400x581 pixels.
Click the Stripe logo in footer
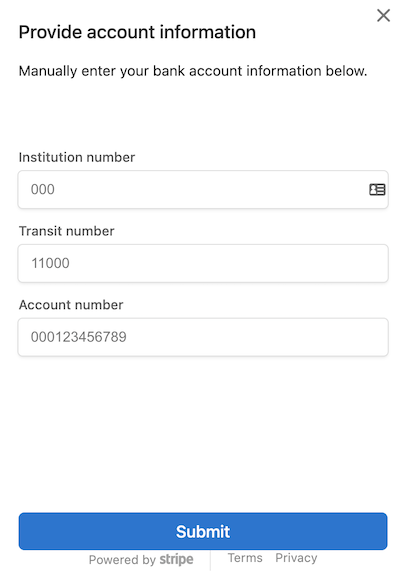pyautogui.click(x=176, y=559)
